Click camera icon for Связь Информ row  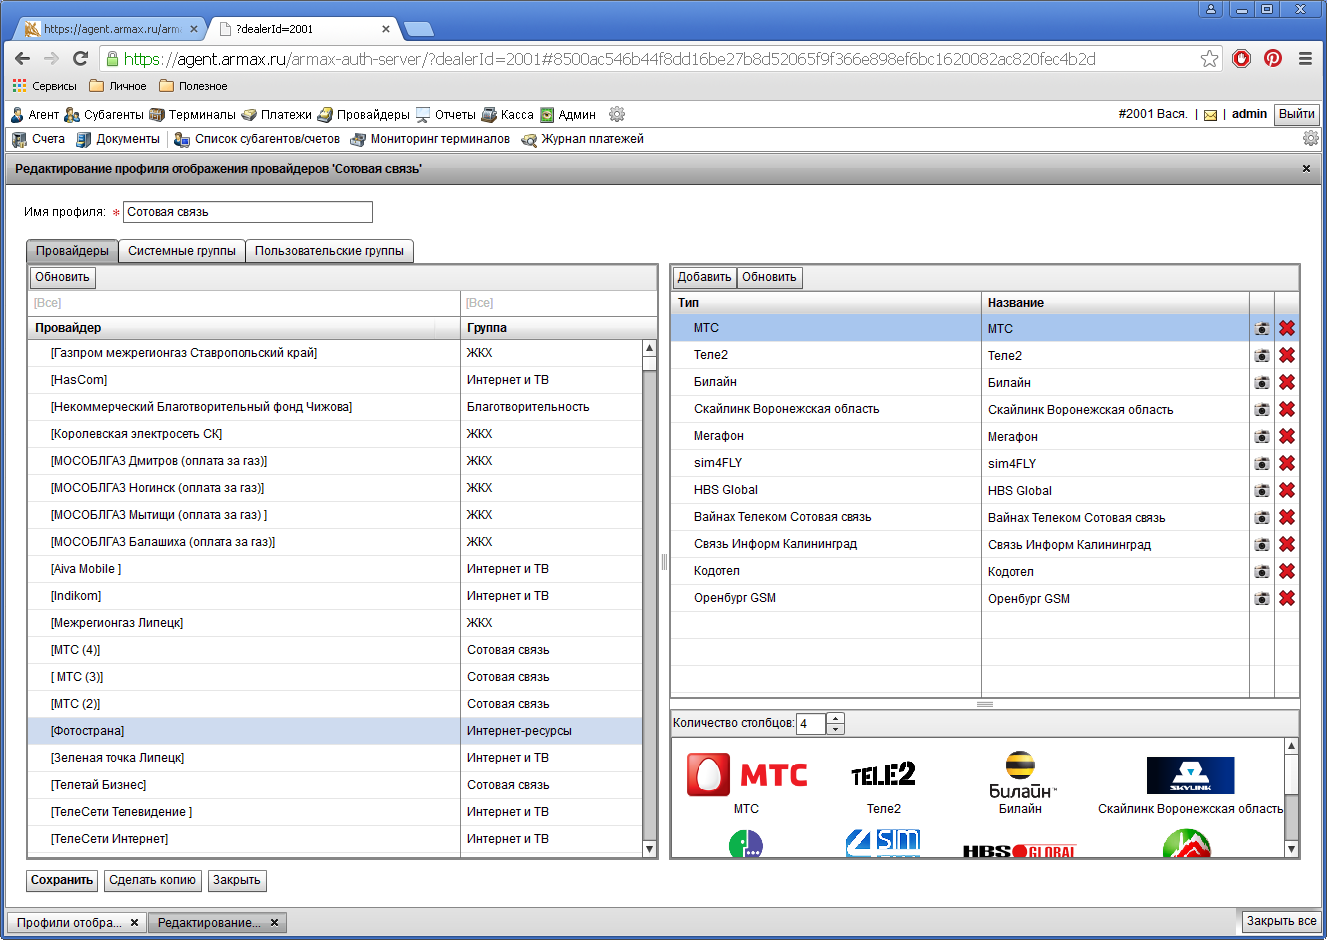pyautogui.click(x=1262, y=544)
